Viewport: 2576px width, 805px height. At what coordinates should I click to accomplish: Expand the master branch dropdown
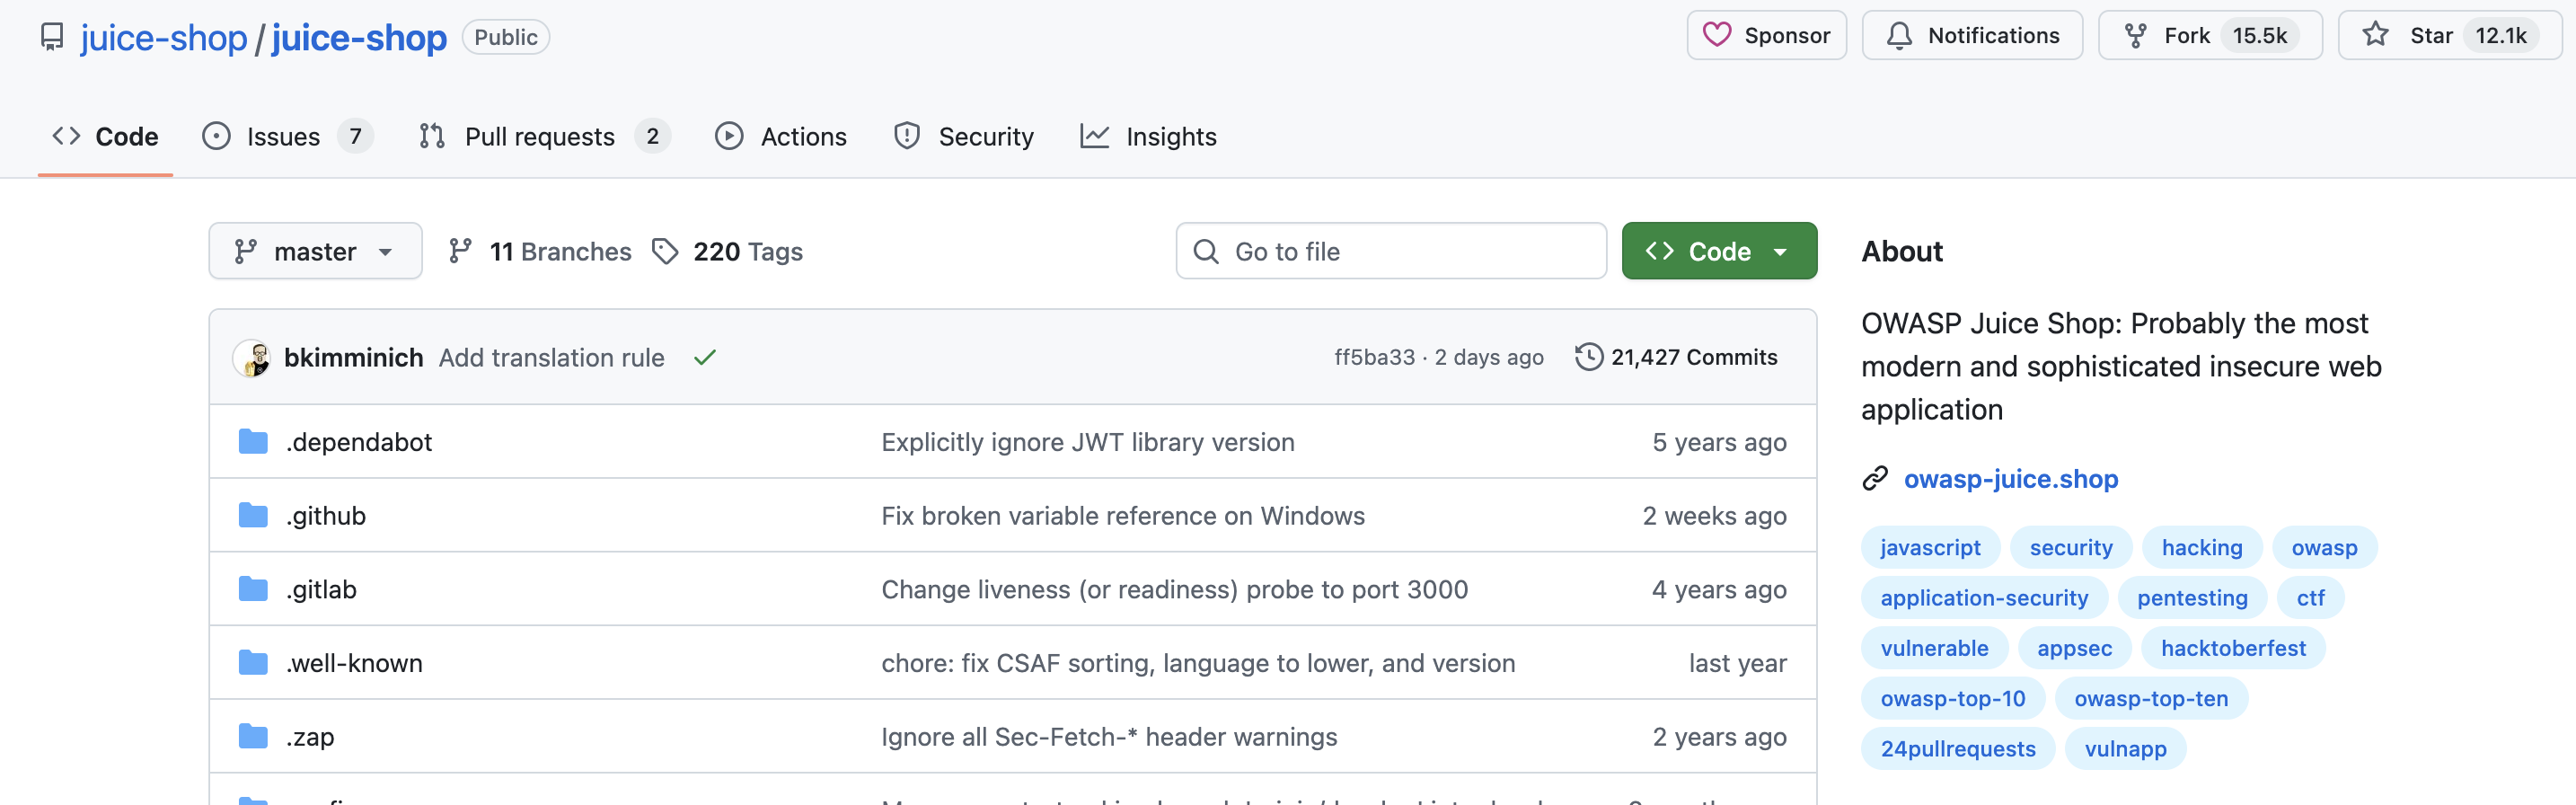click(x=315, y=252)
